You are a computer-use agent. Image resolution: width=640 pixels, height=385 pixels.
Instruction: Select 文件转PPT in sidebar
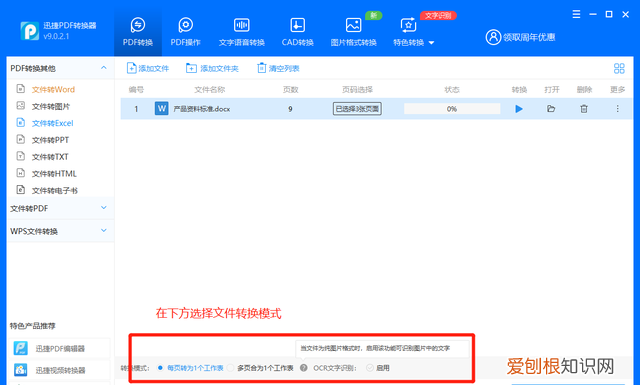pos(50,140)
